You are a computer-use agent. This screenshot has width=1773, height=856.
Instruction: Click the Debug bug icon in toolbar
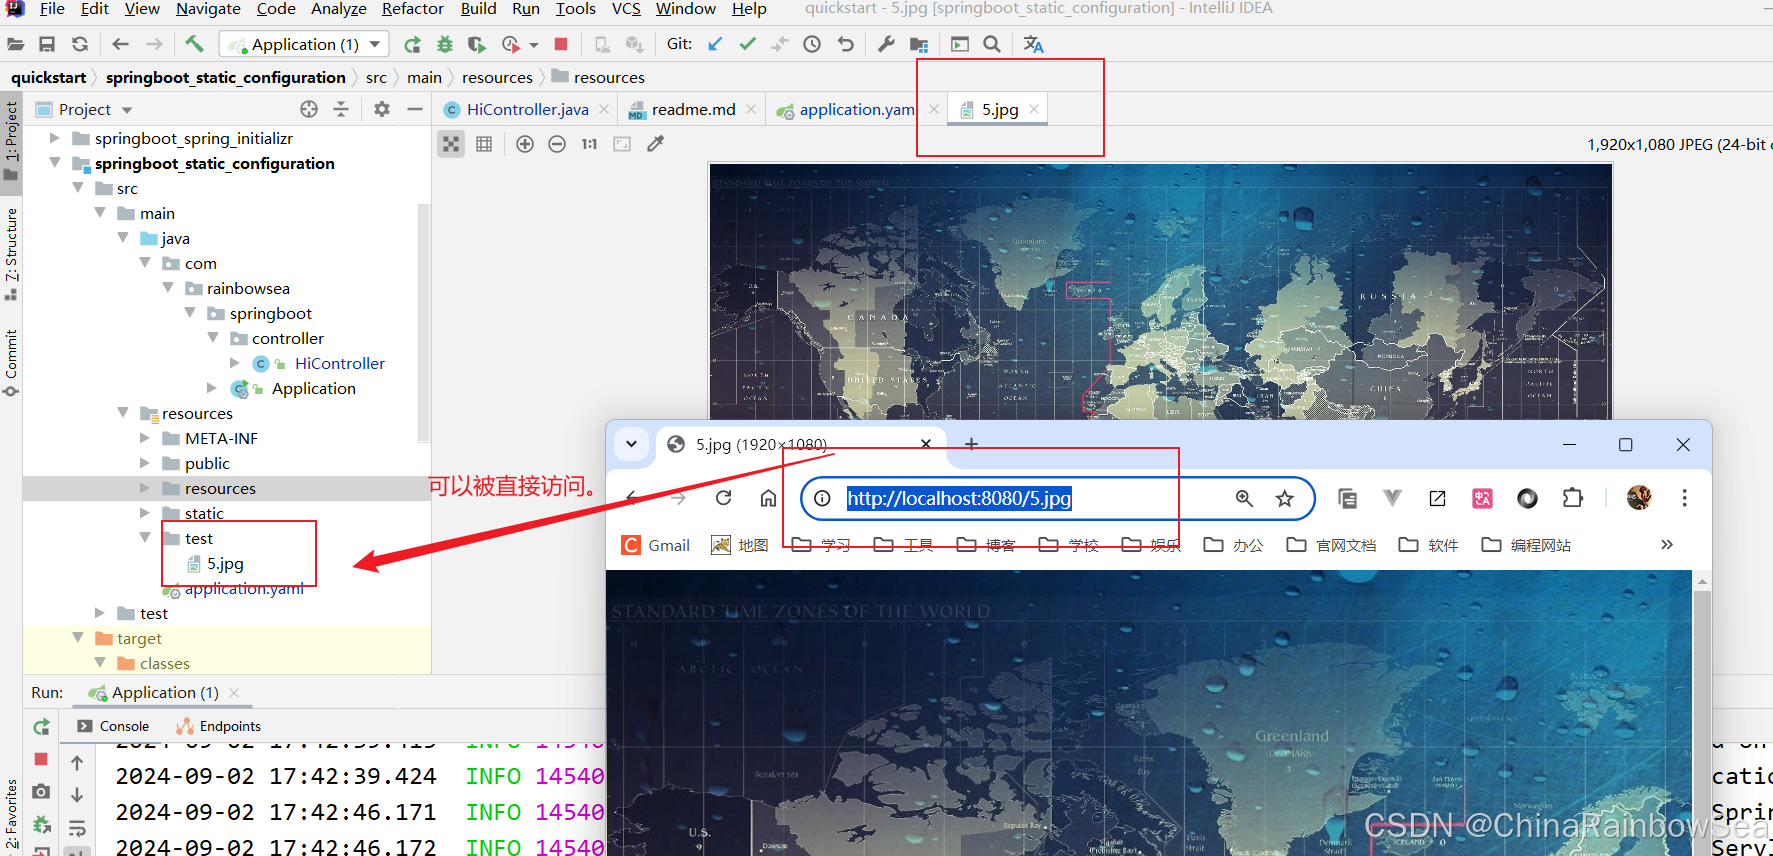(445, 44)
